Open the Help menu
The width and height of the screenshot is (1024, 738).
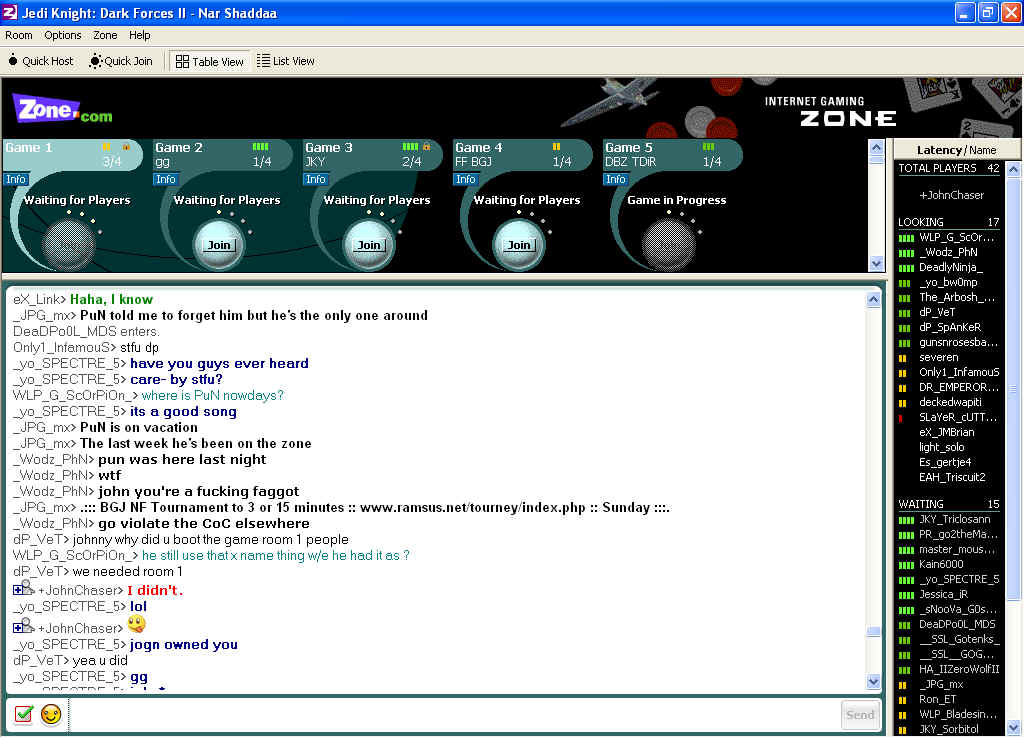click(140, 35)
